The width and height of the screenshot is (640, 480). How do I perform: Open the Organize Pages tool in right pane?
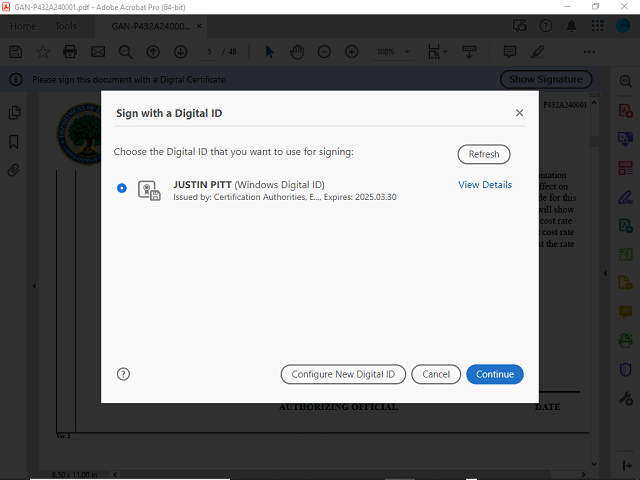tap(625, 168)
